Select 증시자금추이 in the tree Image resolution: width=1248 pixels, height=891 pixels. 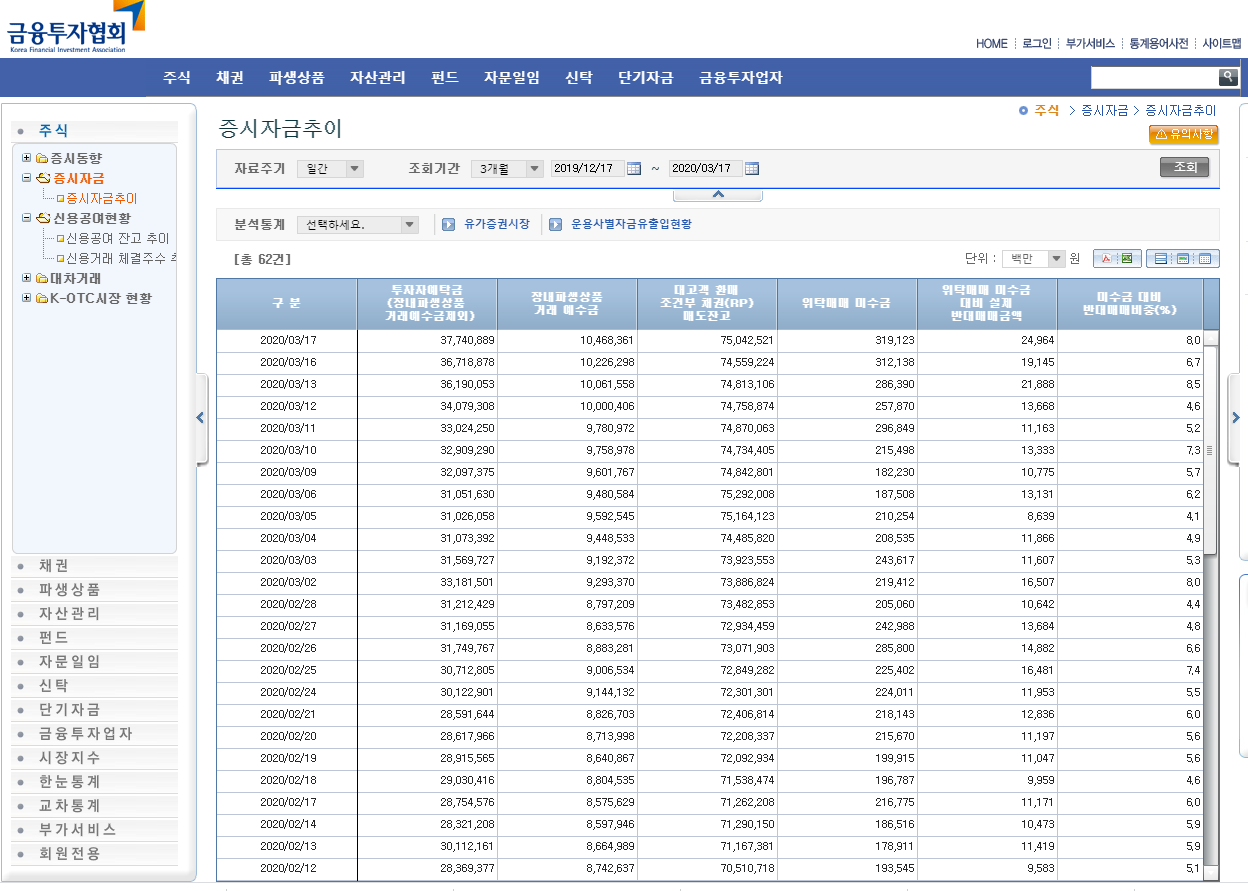pyautogui.click(x=101, y=198)
